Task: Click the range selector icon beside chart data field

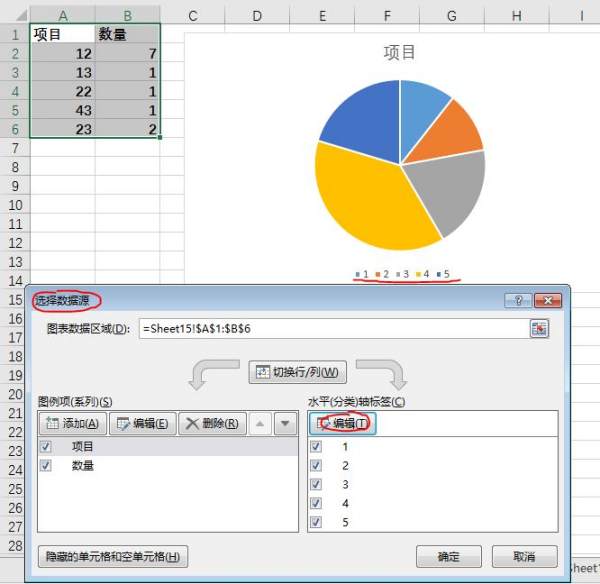Action: (539, 328)
